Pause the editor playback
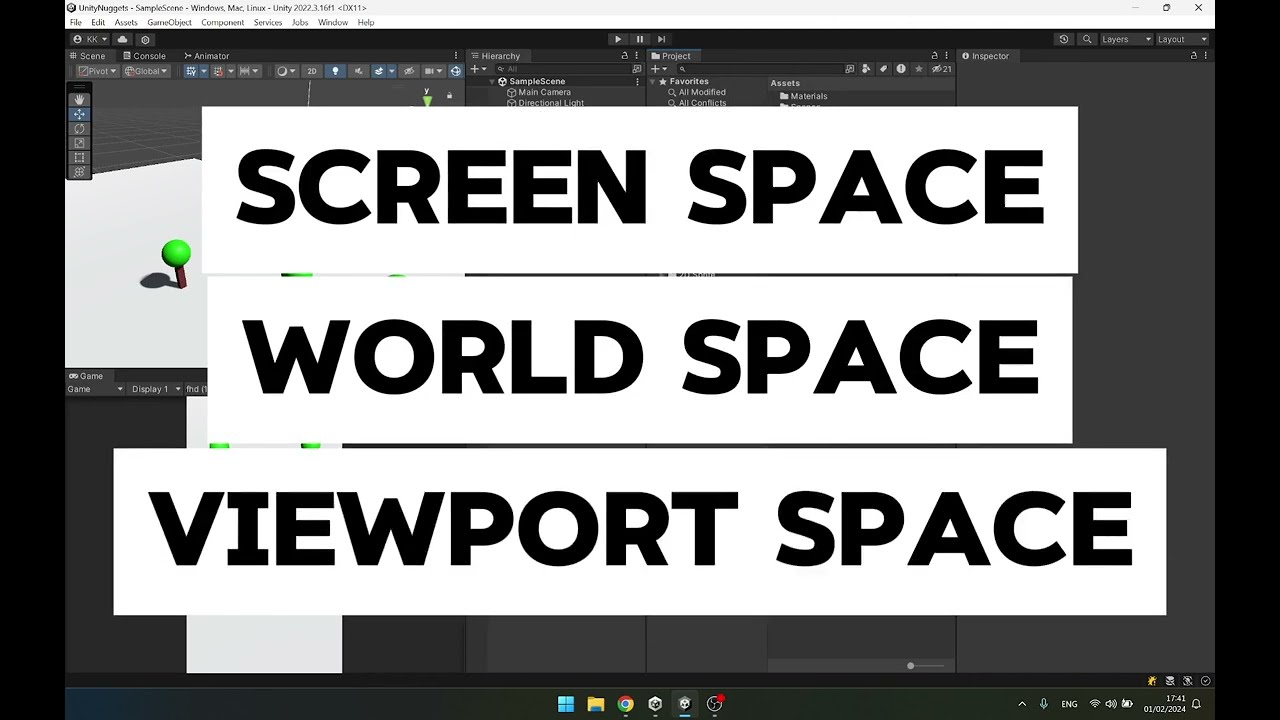The width and height of the screenshot is (1280, 720). tap(640, 39)
